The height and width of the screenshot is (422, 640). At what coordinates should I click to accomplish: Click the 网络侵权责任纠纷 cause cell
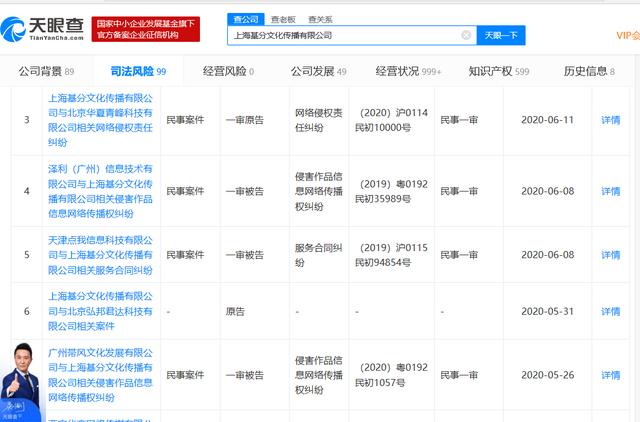pyautogui.click(x=318, y=120)
